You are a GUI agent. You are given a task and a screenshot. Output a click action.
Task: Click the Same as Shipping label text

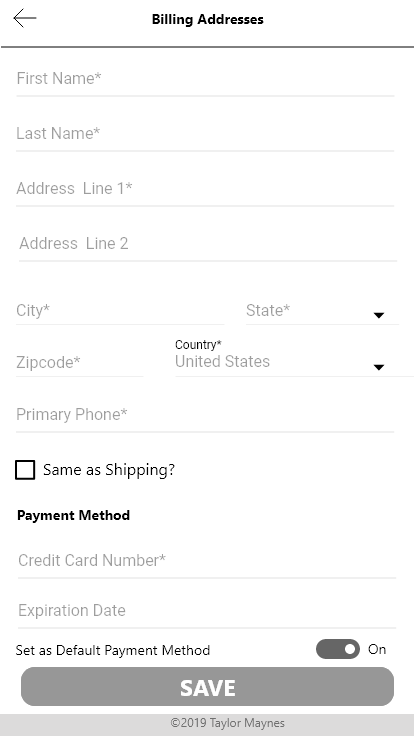(109, 470)
